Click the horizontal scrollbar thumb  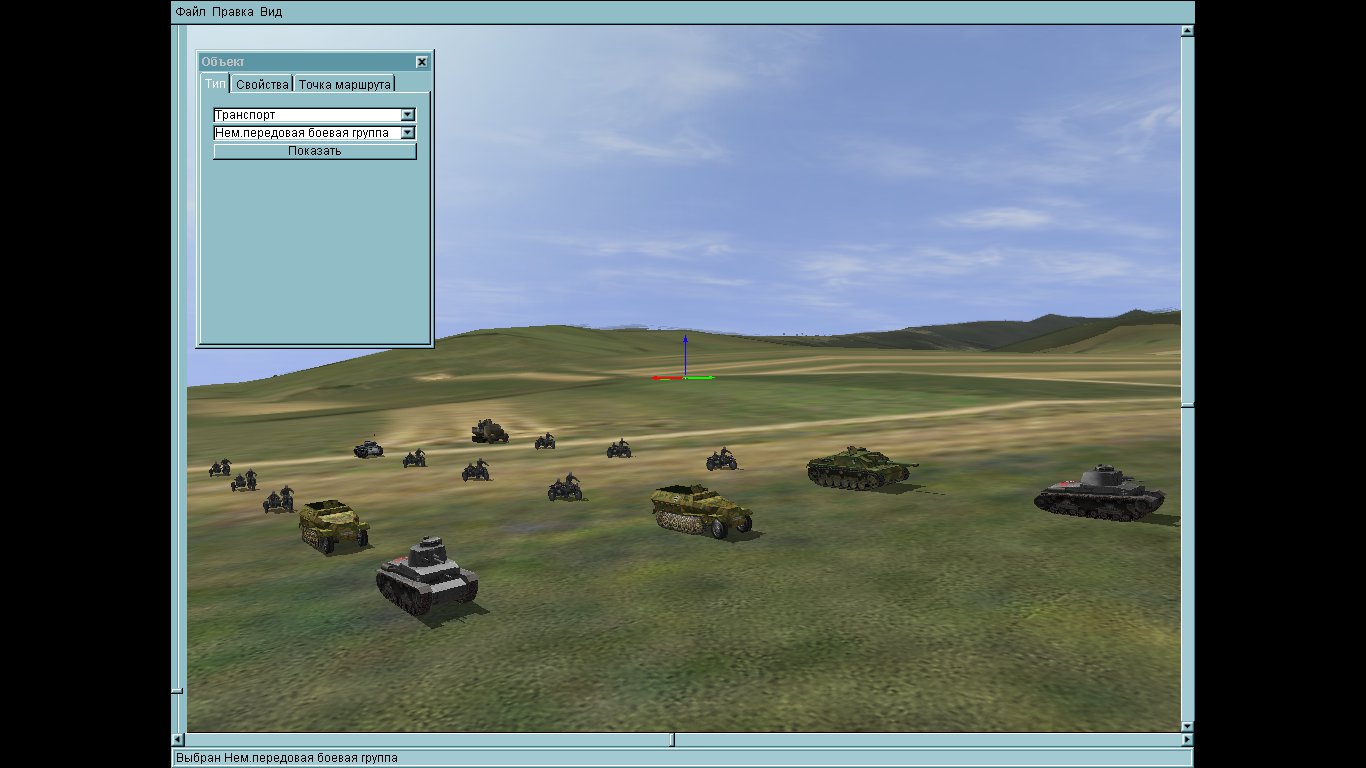[x=672, y=740]
